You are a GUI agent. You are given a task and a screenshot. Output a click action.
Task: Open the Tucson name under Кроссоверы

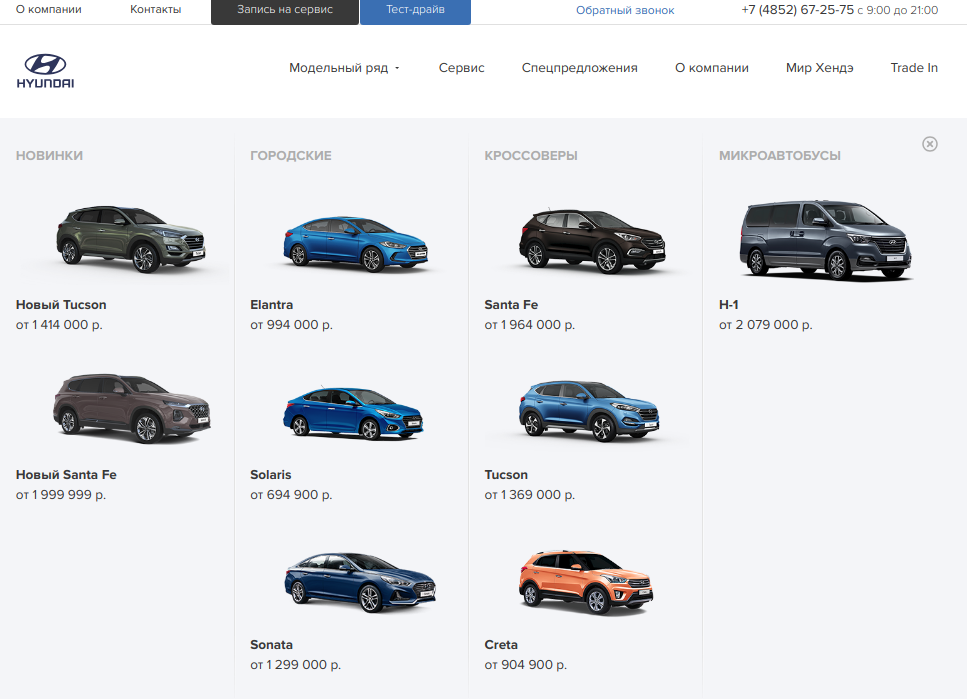point(506,474)
